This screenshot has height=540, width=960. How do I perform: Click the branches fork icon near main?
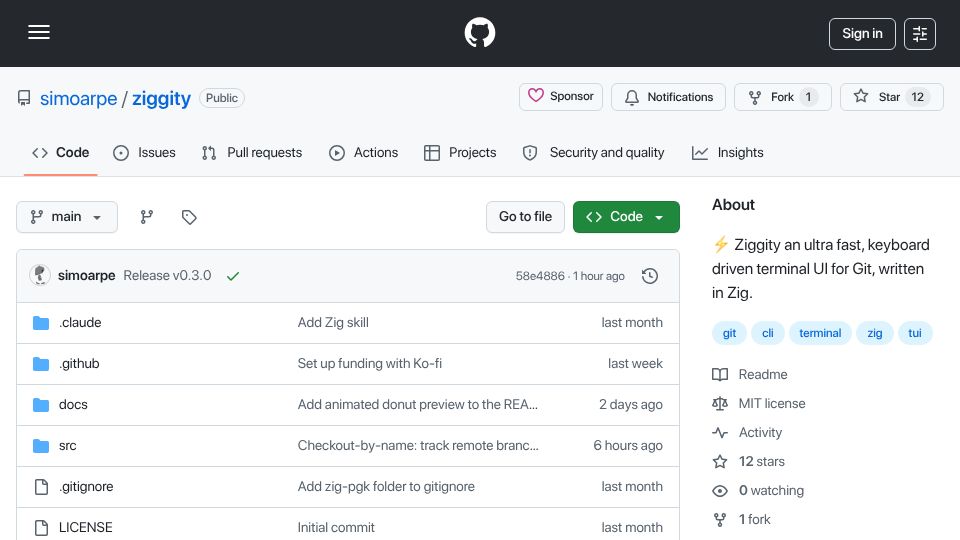(146, 217)
